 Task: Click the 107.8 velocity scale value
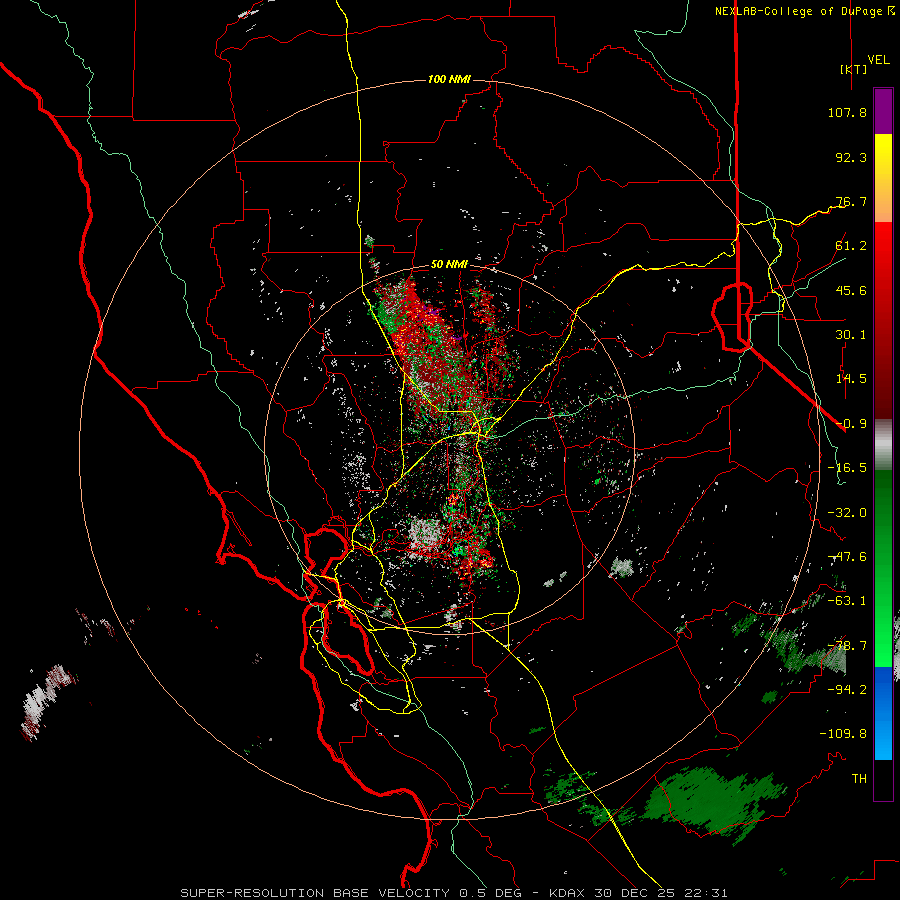(847, 112)
